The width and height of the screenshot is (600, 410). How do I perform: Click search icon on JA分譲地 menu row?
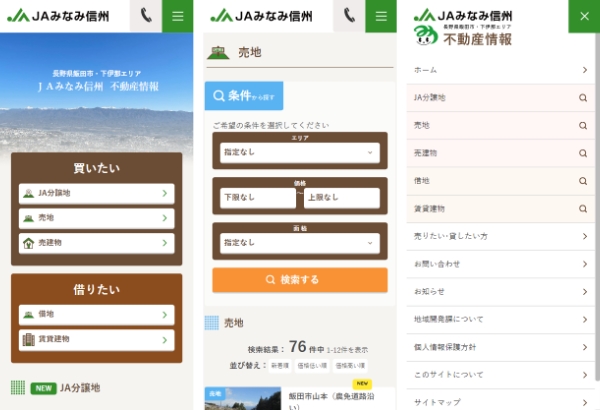pyautogui.click(x=583, y=98)
